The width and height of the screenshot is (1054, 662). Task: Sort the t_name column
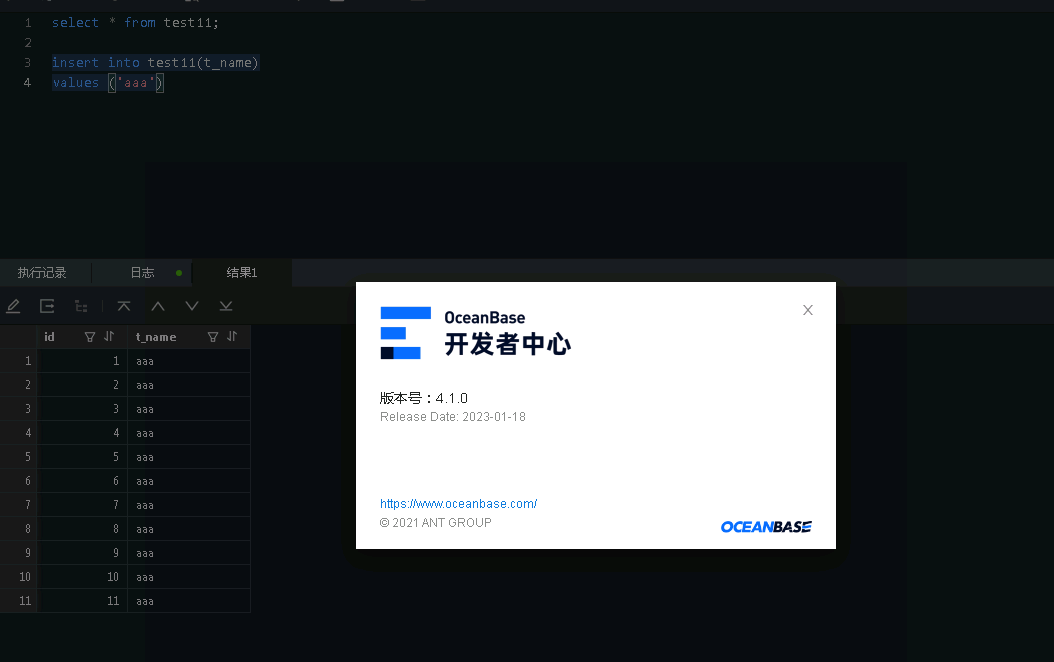click(232, 337)
